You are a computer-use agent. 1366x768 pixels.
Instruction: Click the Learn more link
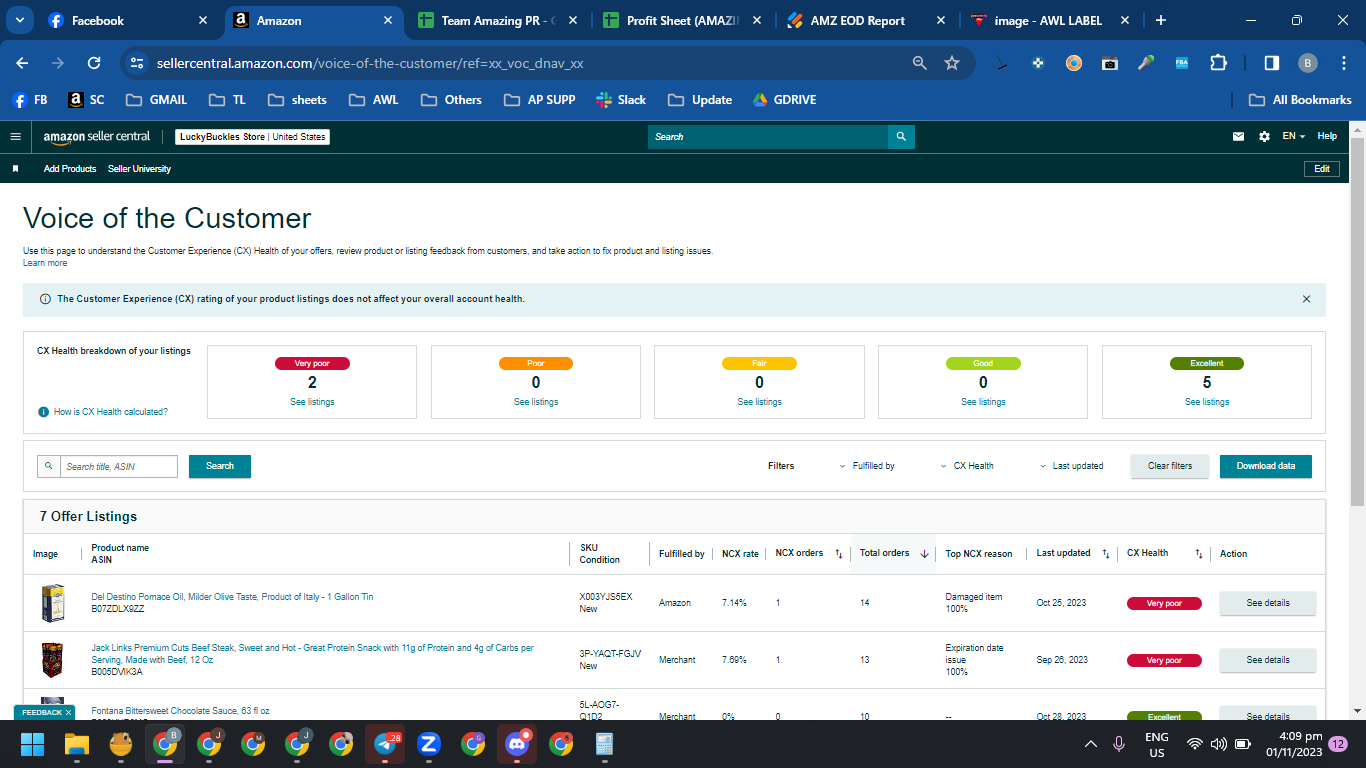coord(45,263)
